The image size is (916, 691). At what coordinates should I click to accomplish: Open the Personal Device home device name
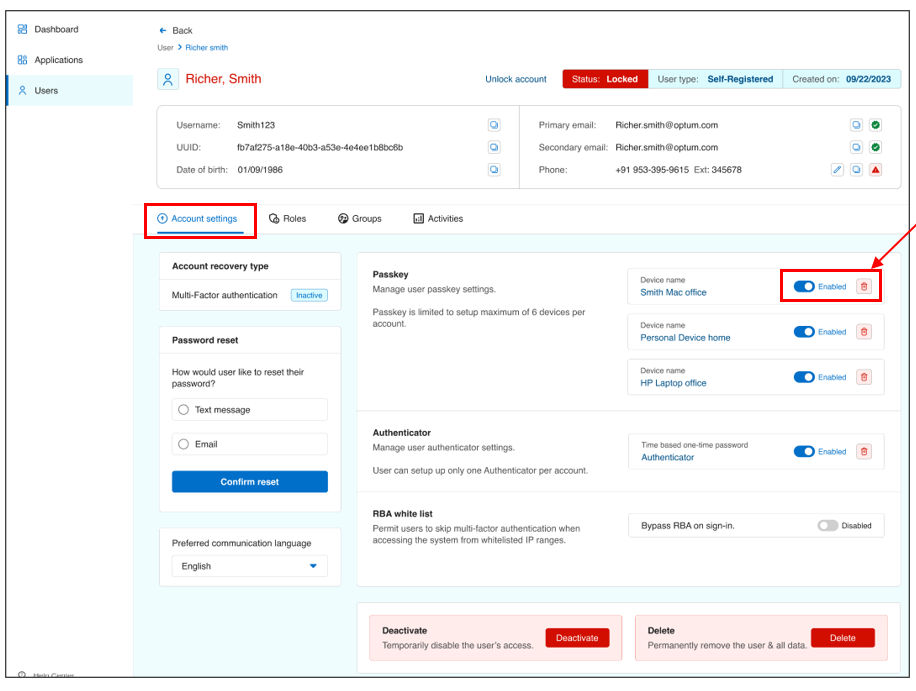[x=685, y=338]
